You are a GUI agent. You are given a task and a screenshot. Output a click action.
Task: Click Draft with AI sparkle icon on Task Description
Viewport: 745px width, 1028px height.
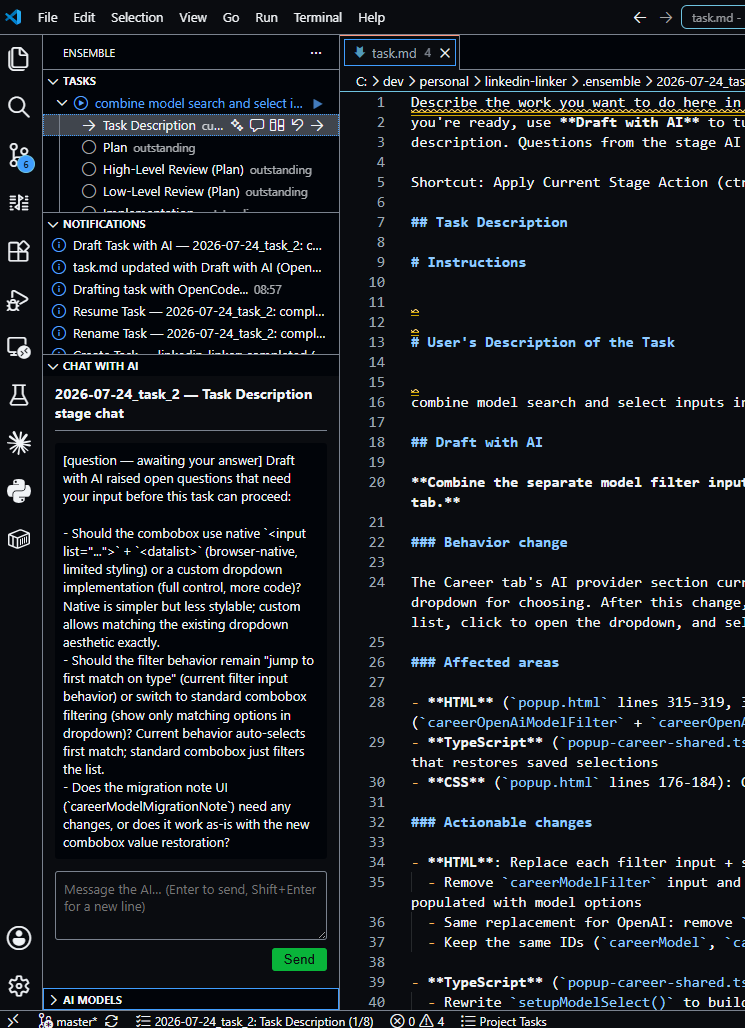(x=237, y=125)
